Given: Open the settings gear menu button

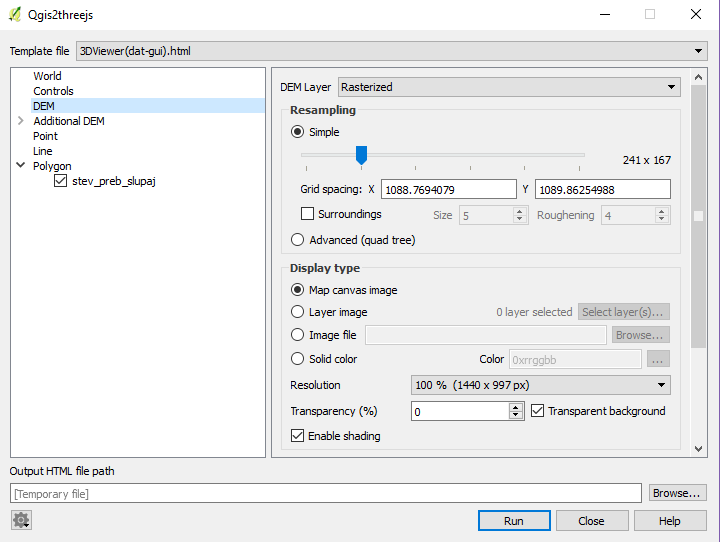Looking at the screenshot, I should point(21,520).
